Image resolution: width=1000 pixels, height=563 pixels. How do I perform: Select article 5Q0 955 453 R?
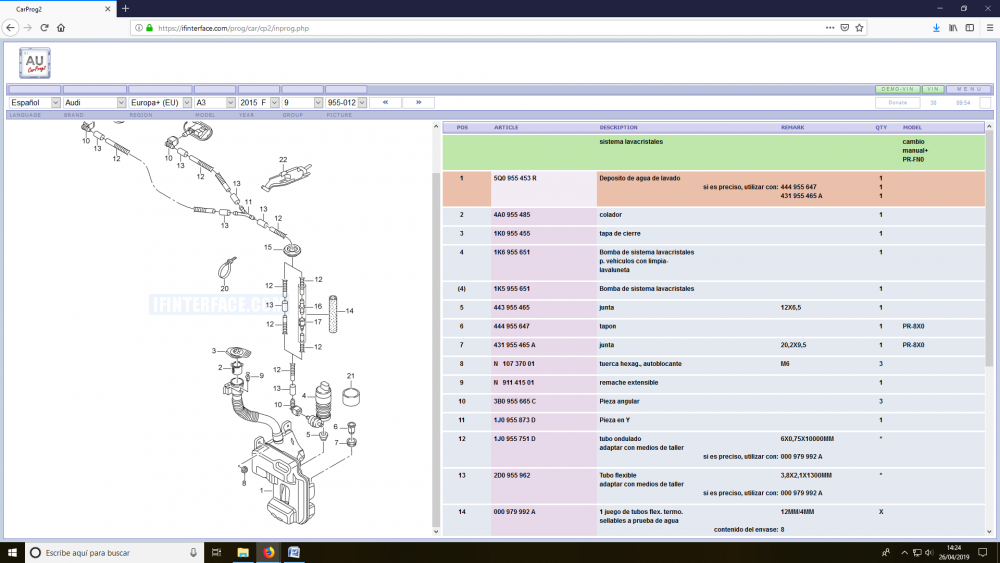click(515, 179)
